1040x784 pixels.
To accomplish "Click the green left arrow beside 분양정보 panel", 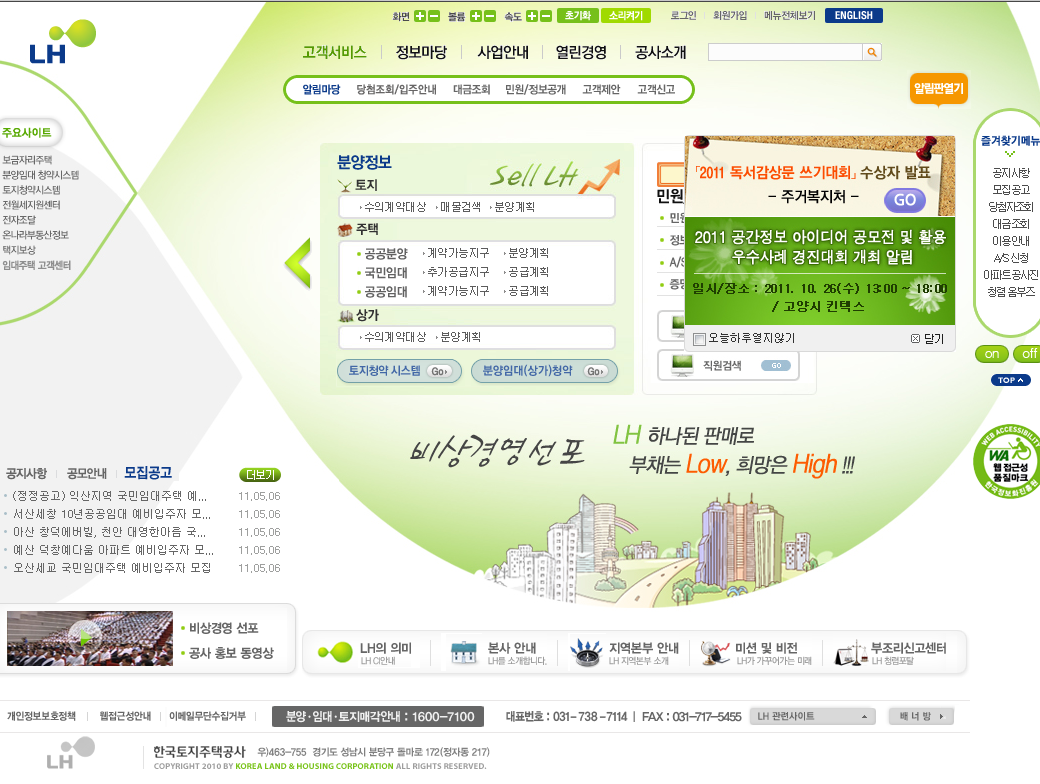I will point(298,263).
